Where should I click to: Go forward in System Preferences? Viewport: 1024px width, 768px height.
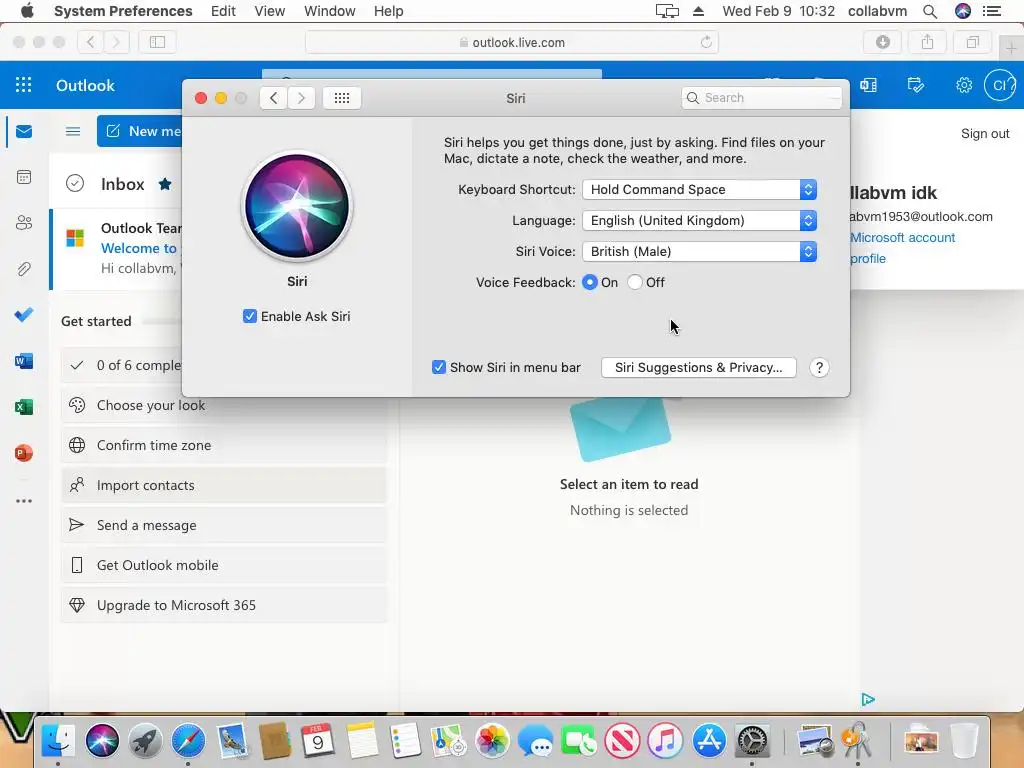click(301, 98)
